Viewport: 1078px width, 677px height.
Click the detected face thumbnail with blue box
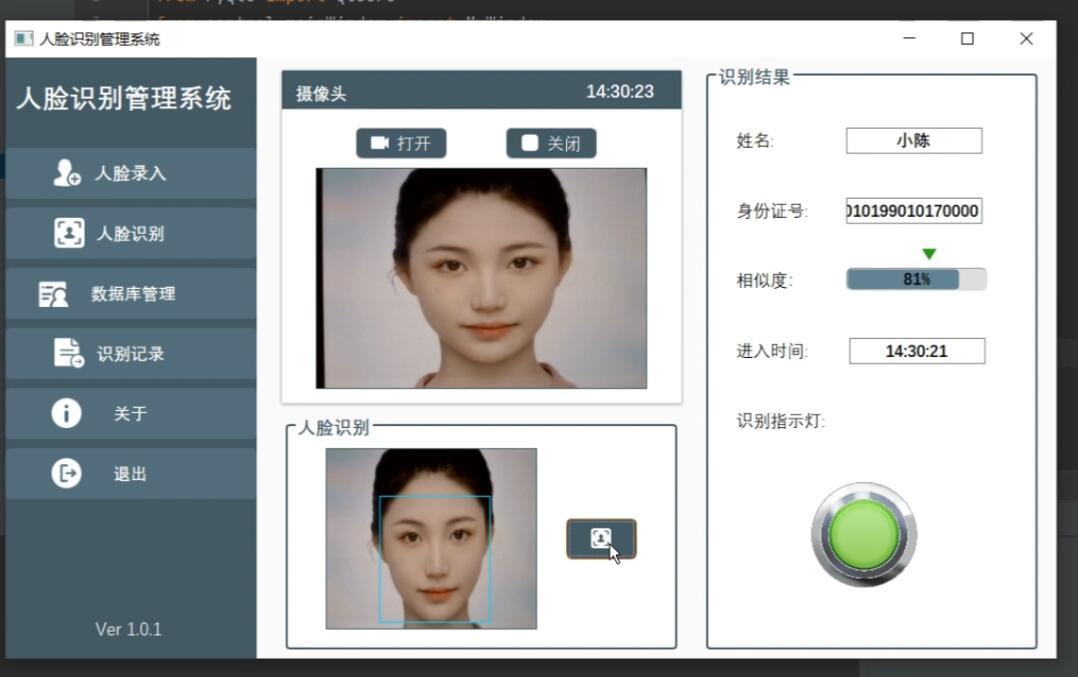pos(432,537)
